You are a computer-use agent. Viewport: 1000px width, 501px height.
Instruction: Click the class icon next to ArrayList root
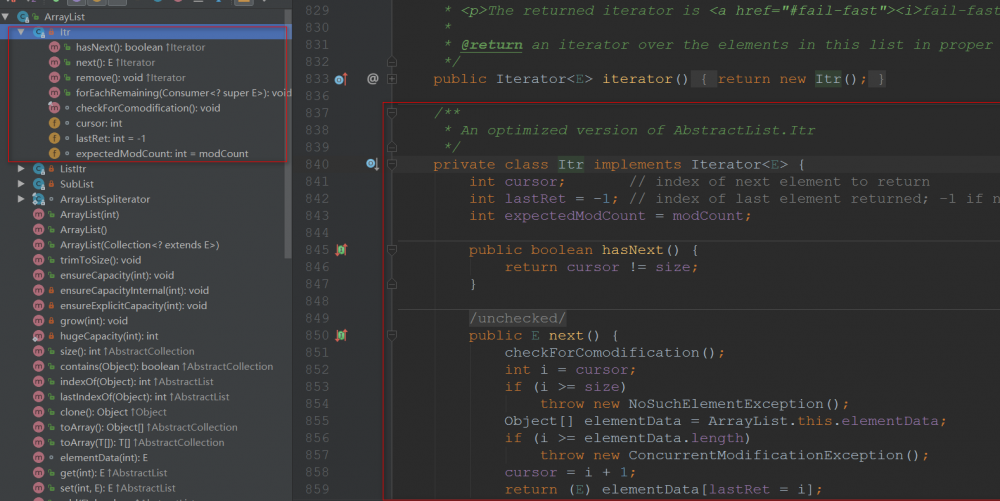tap(22, 18)
